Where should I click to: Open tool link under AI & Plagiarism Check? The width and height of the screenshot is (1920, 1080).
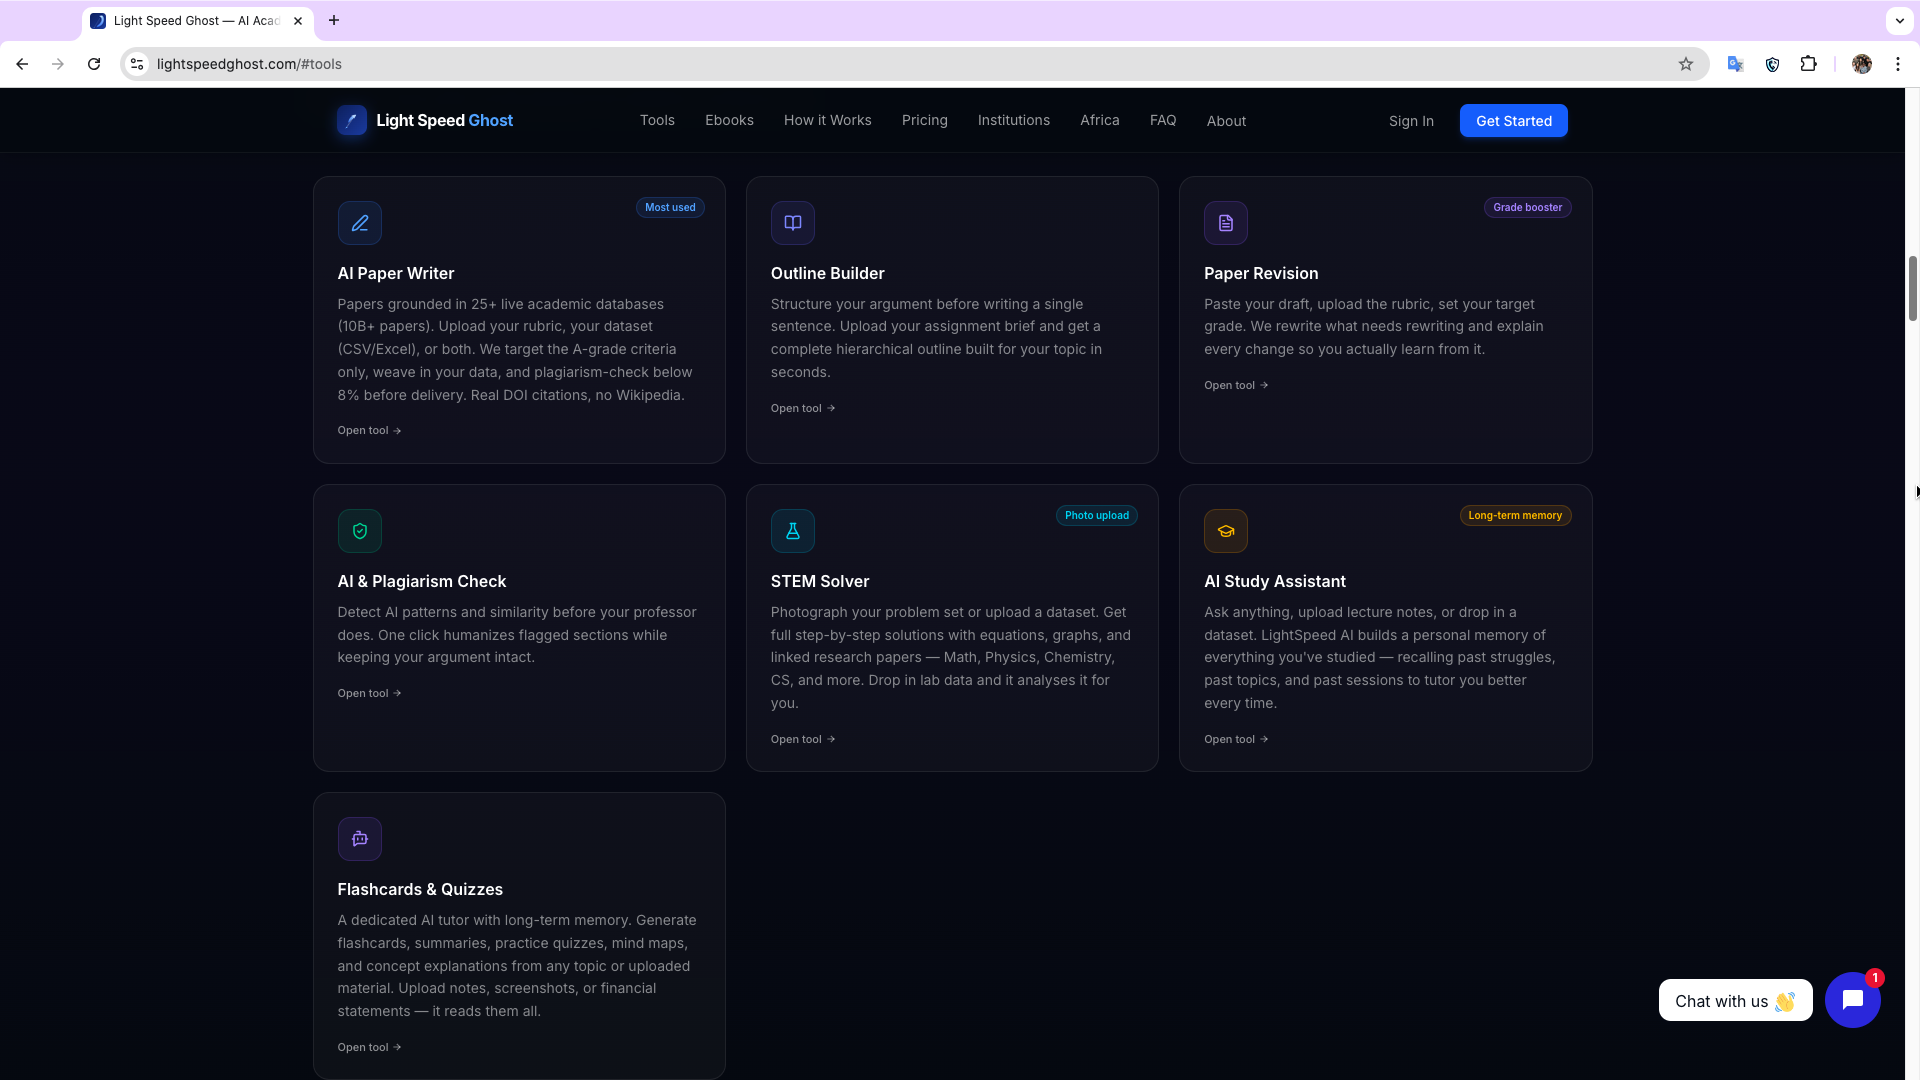369,693
